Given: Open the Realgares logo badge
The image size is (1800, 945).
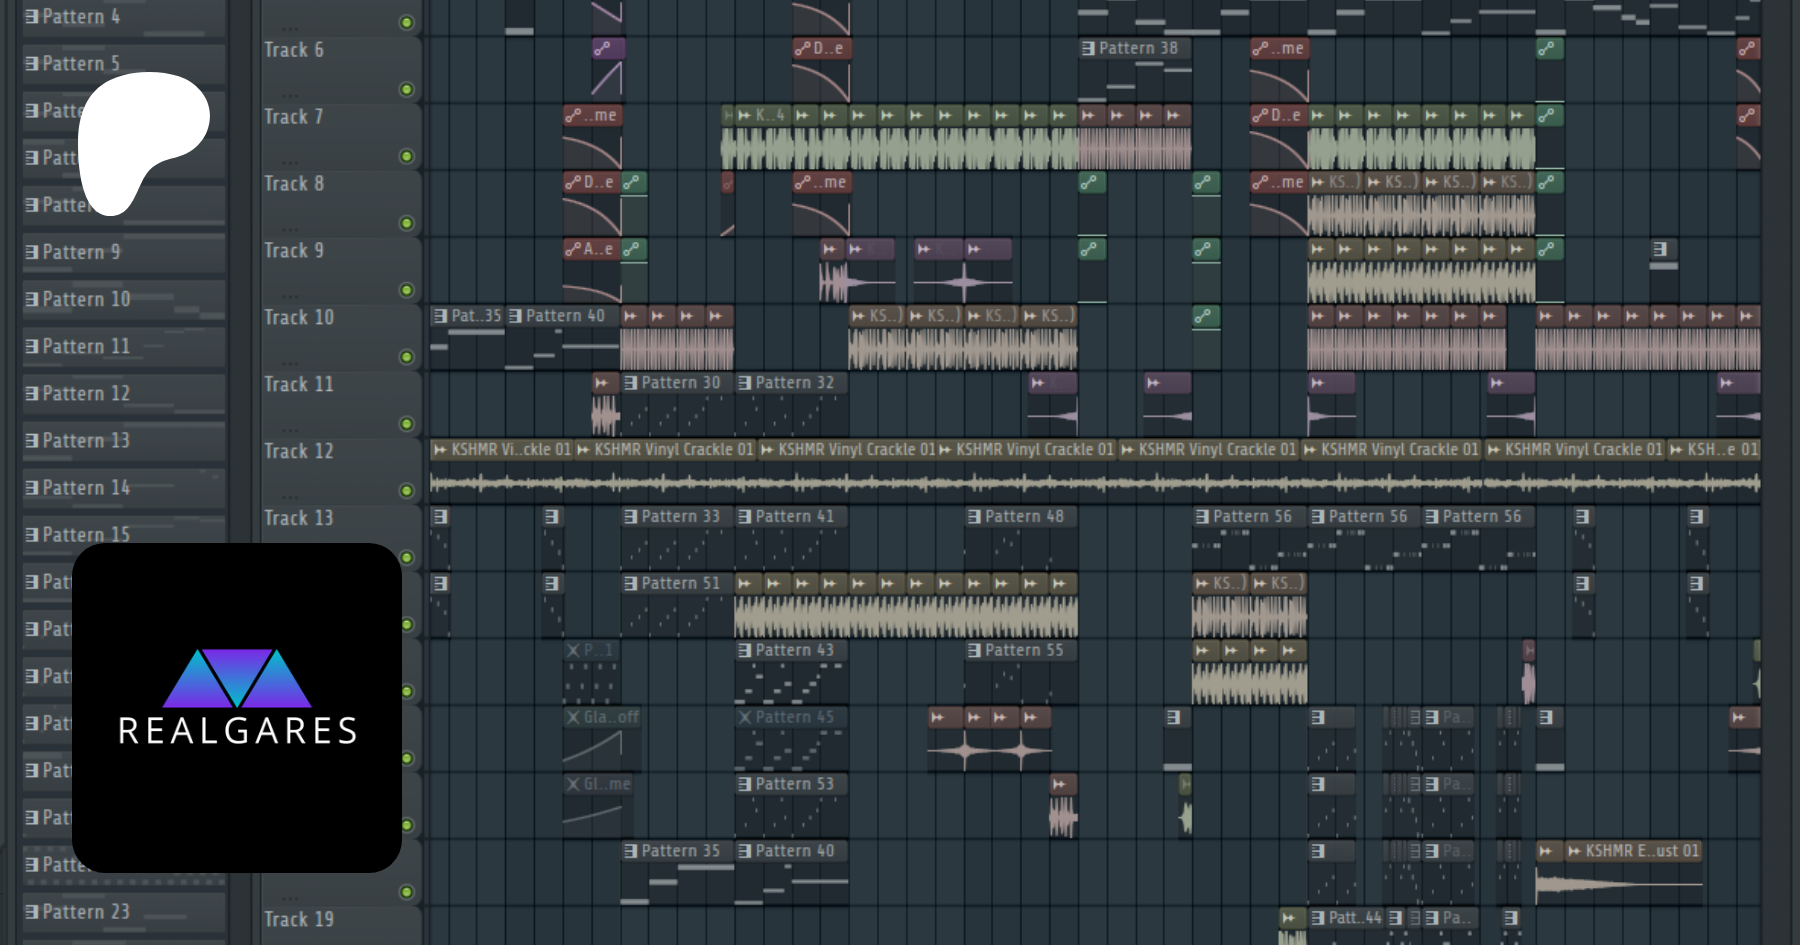Looking at the screenshot, I should pyautogui.click(x=237, y=707).
